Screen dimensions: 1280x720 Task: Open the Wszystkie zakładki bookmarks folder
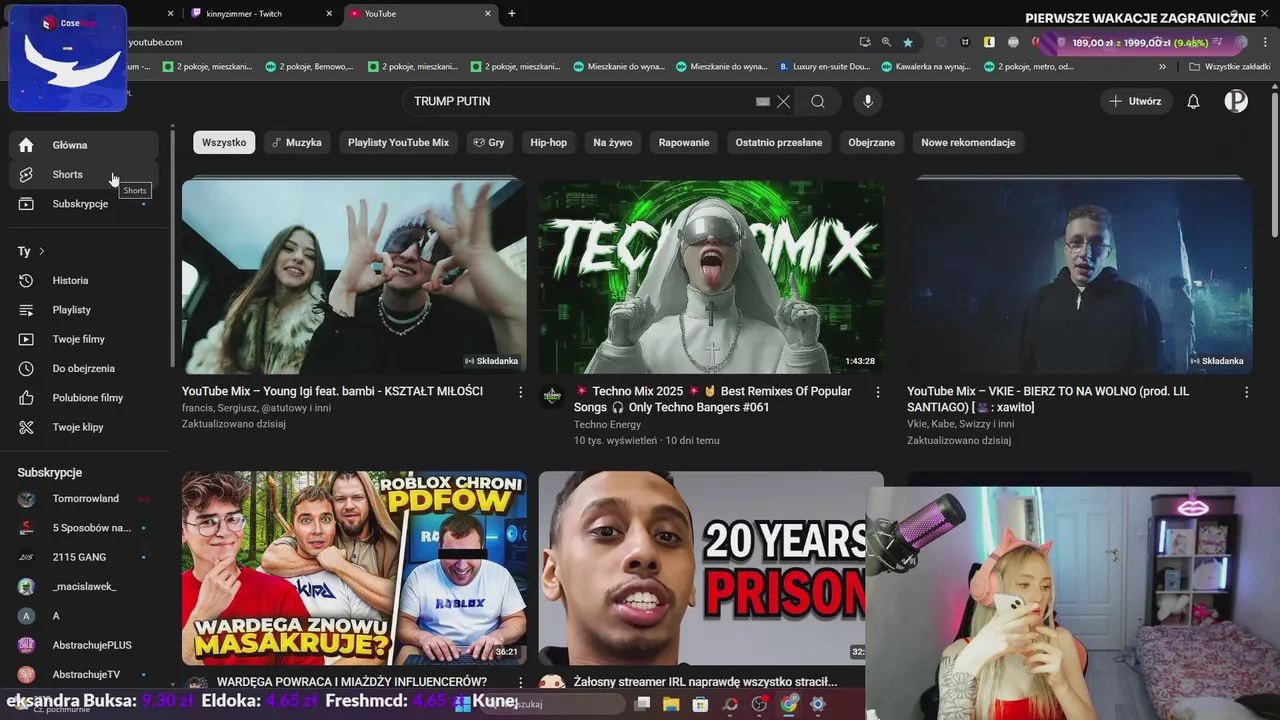click(1230, 67)
